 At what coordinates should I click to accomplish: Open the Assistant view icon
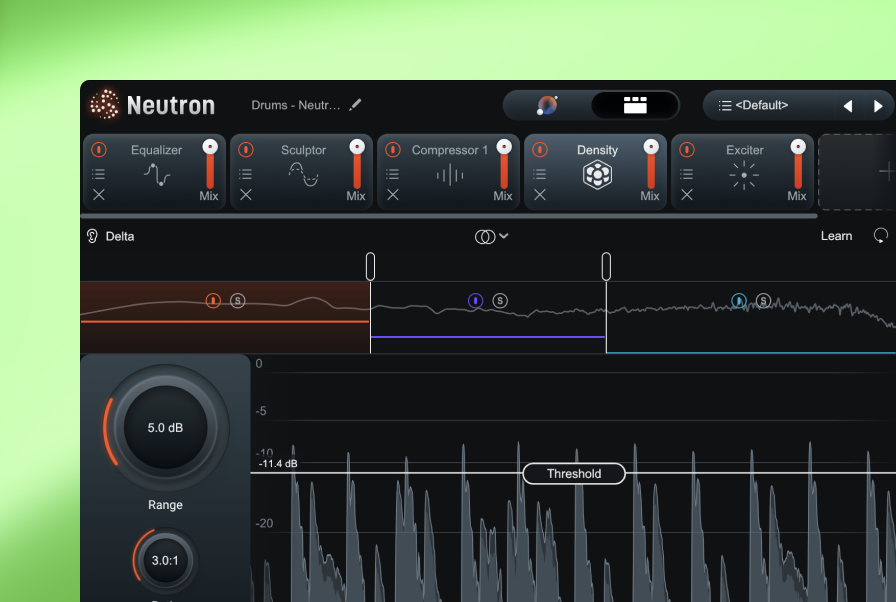[x=547, y=105]
